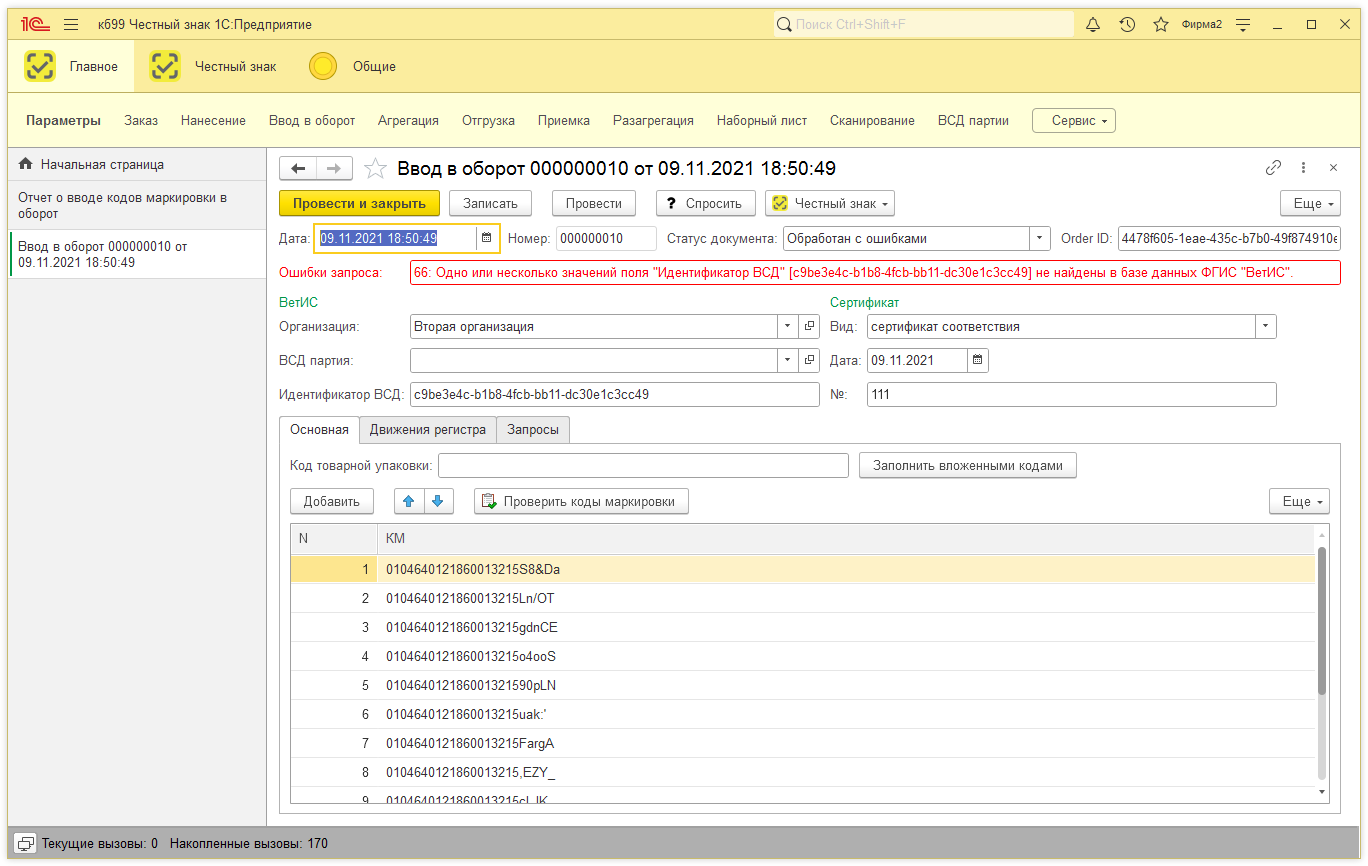Open Статус документа dropdown
This screenshot has width=1368, height=866.
tap(1040, 238)
